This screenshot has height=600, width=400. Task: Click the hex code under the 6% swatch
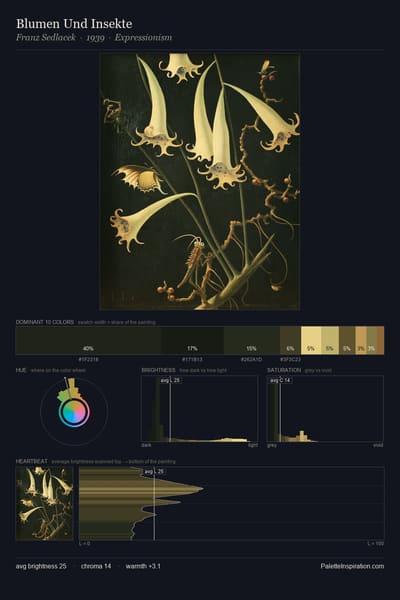point(291,360)
